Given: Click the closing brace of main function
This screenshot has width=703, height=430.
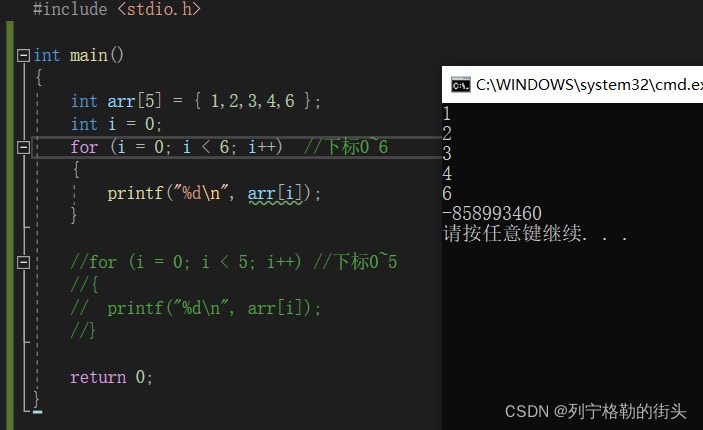Looking at the screenshot, I should [x=37, y=399].
